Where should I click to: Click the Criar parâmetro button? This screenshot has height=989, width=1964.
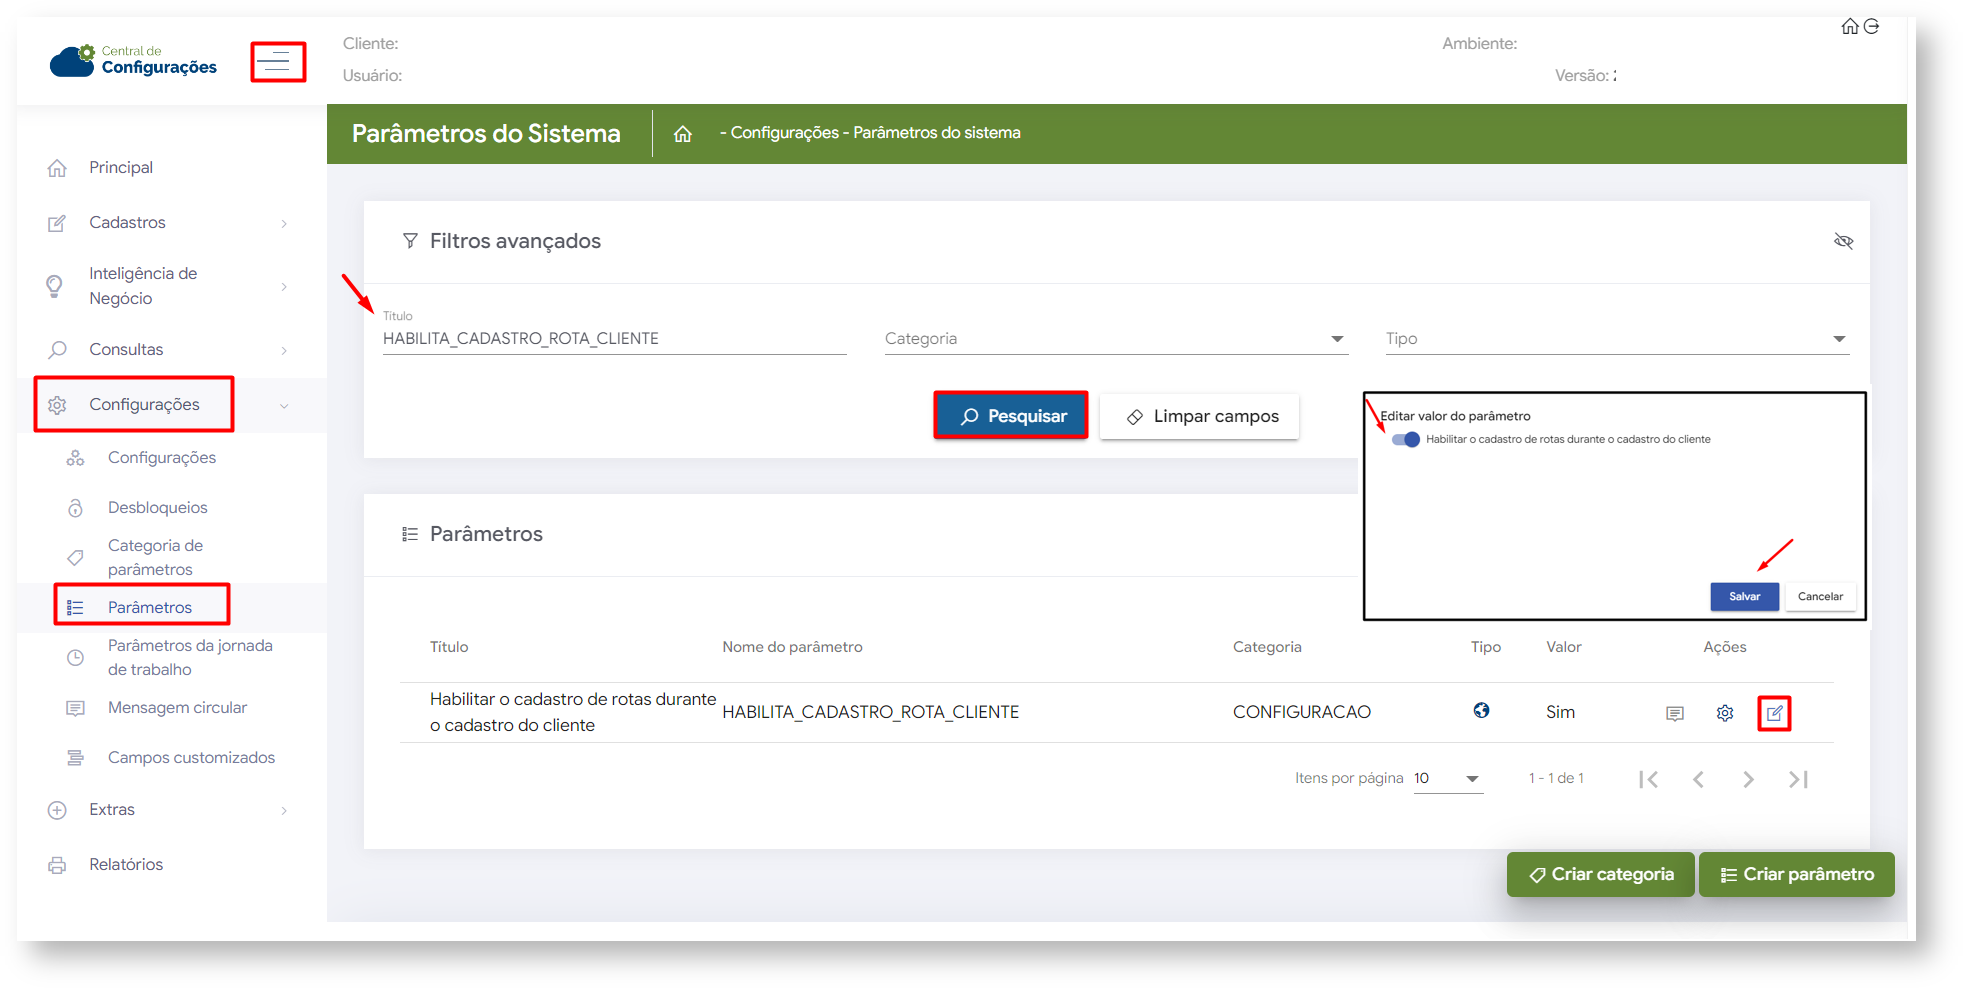point(1796,874)
